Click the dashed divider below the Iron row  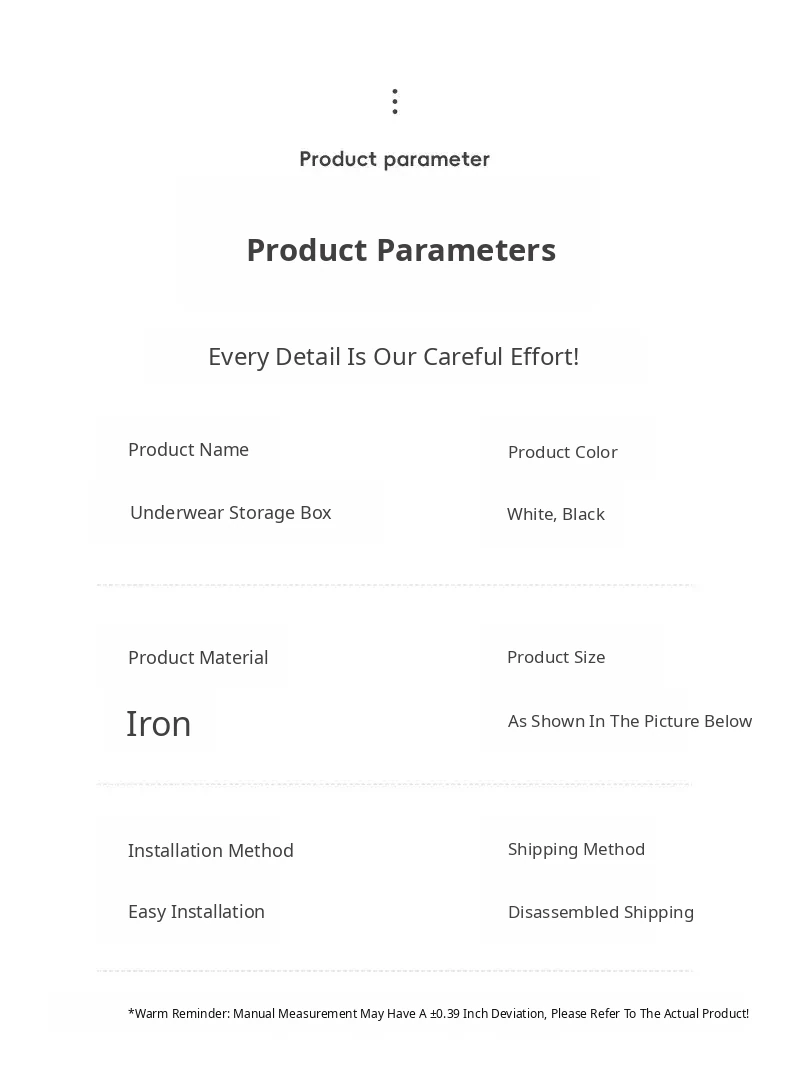[x=395, y=785]
